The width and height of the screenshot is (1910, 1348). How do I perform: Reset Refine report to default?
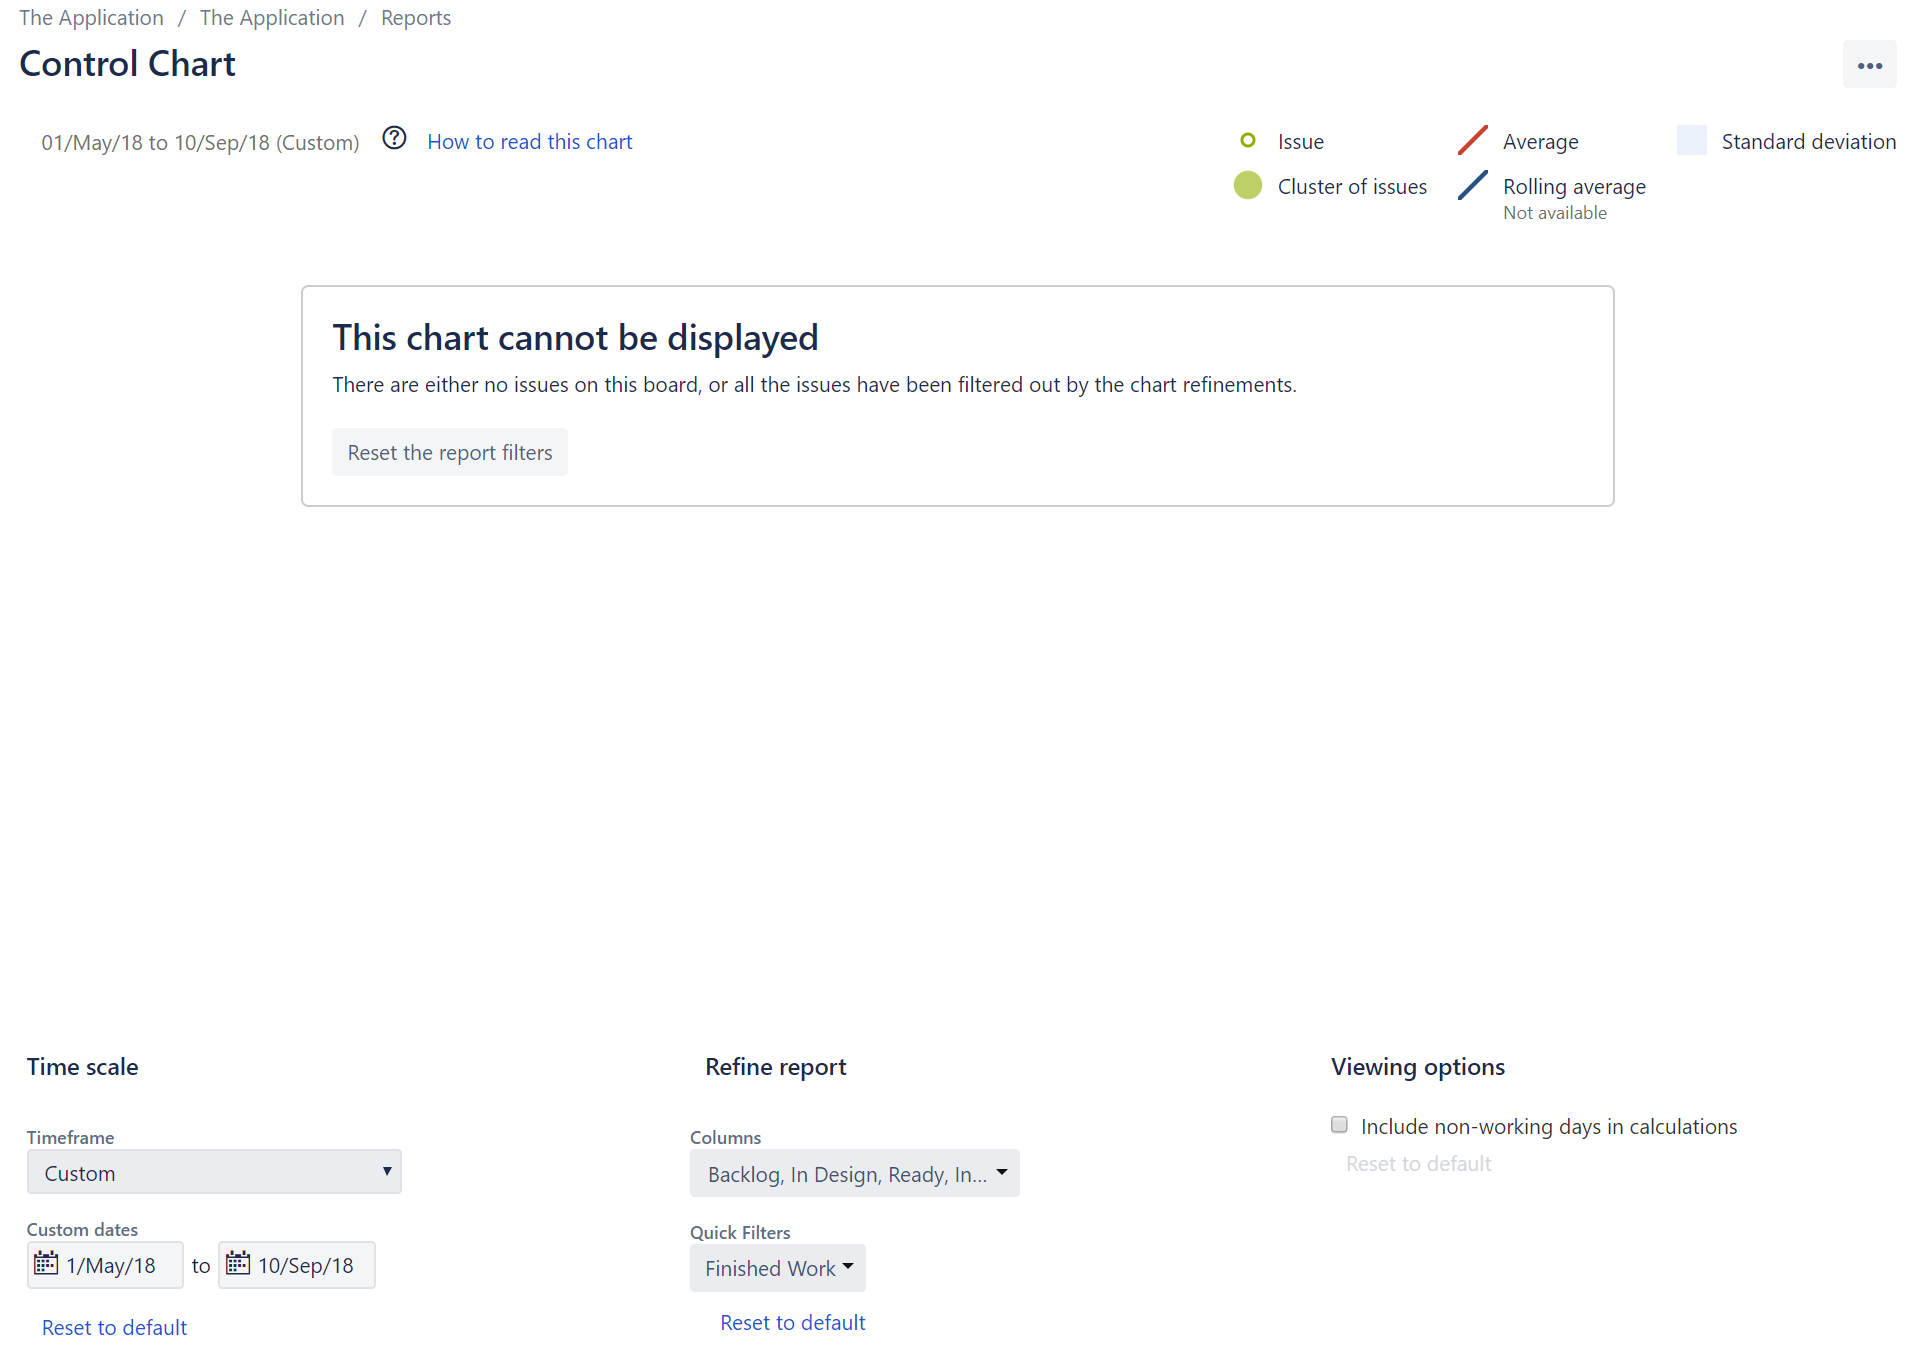[x=792, y=1322]
